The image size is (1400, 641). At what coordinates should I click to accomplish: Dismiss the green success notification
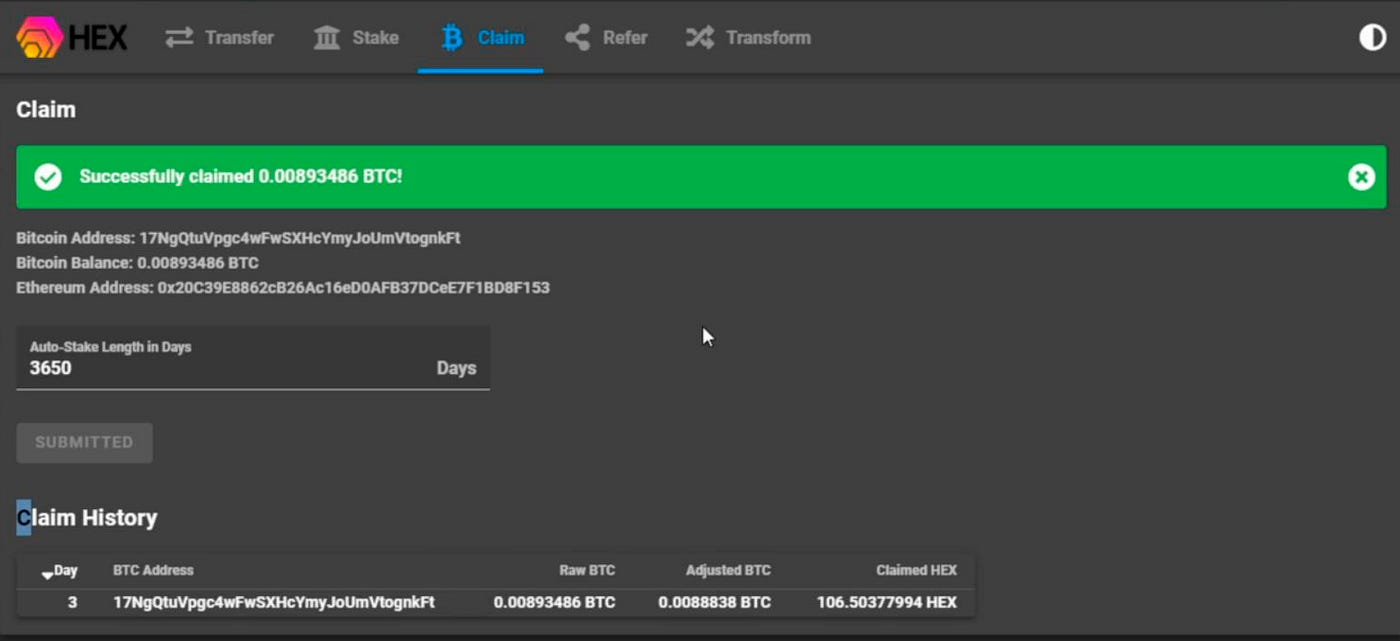click(1361, 177)
